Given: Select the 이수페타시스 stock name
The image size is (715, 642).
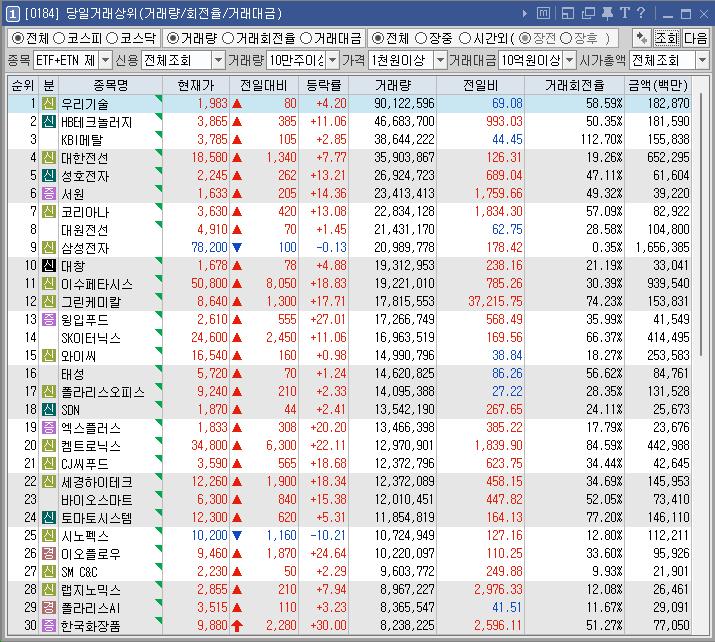Looking at the screenshot, I should pyautogui.click(x=97, y=284).
